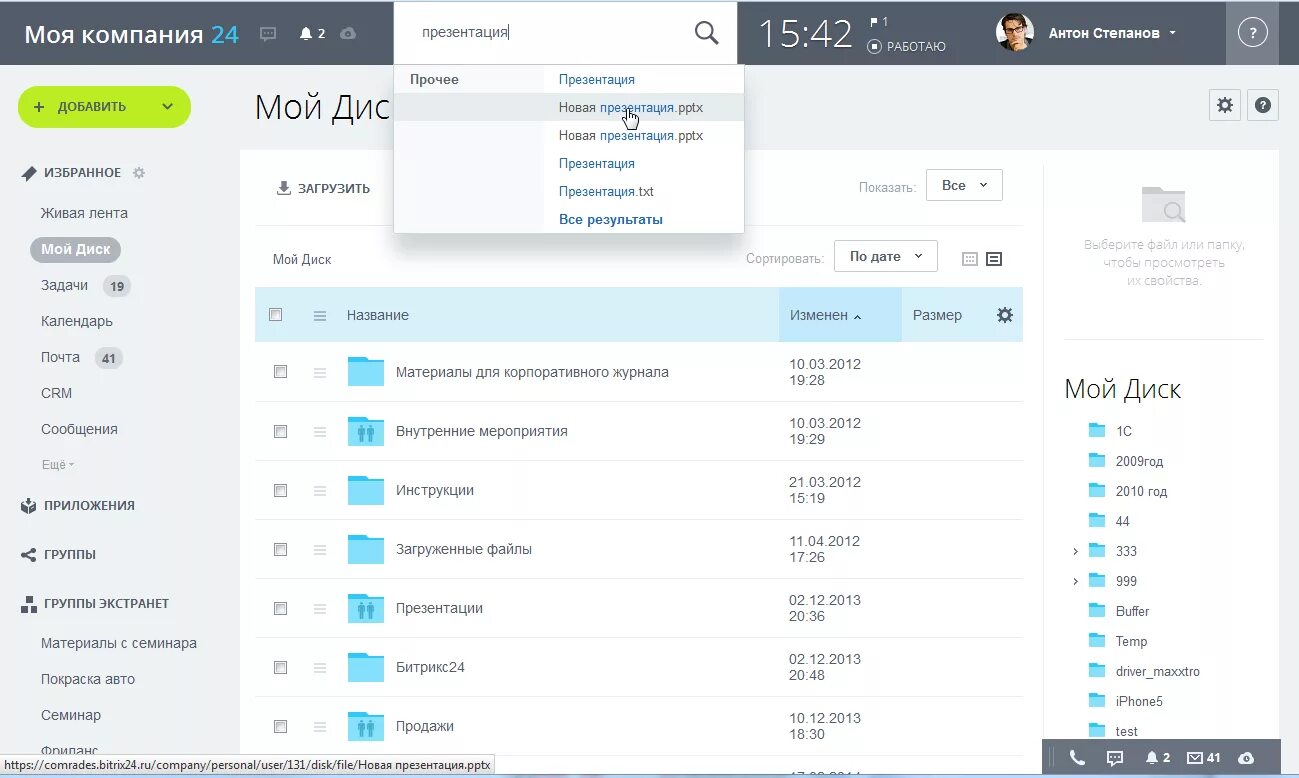Open disk settings gear next to title
The image size is (1299, 778).
1225,105
